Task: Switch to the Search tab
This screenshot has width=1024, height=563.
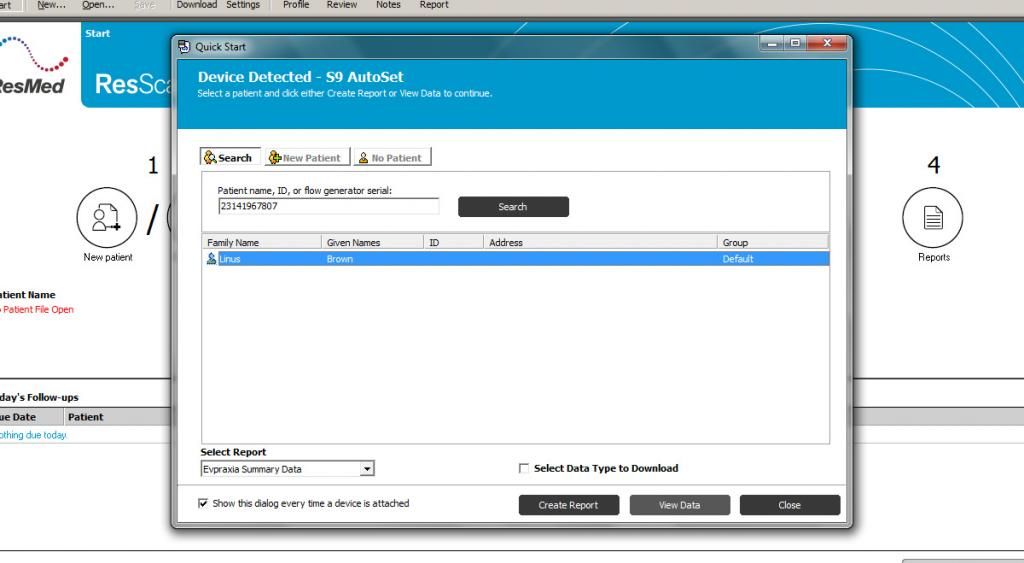Action: [x=229, y=157]
